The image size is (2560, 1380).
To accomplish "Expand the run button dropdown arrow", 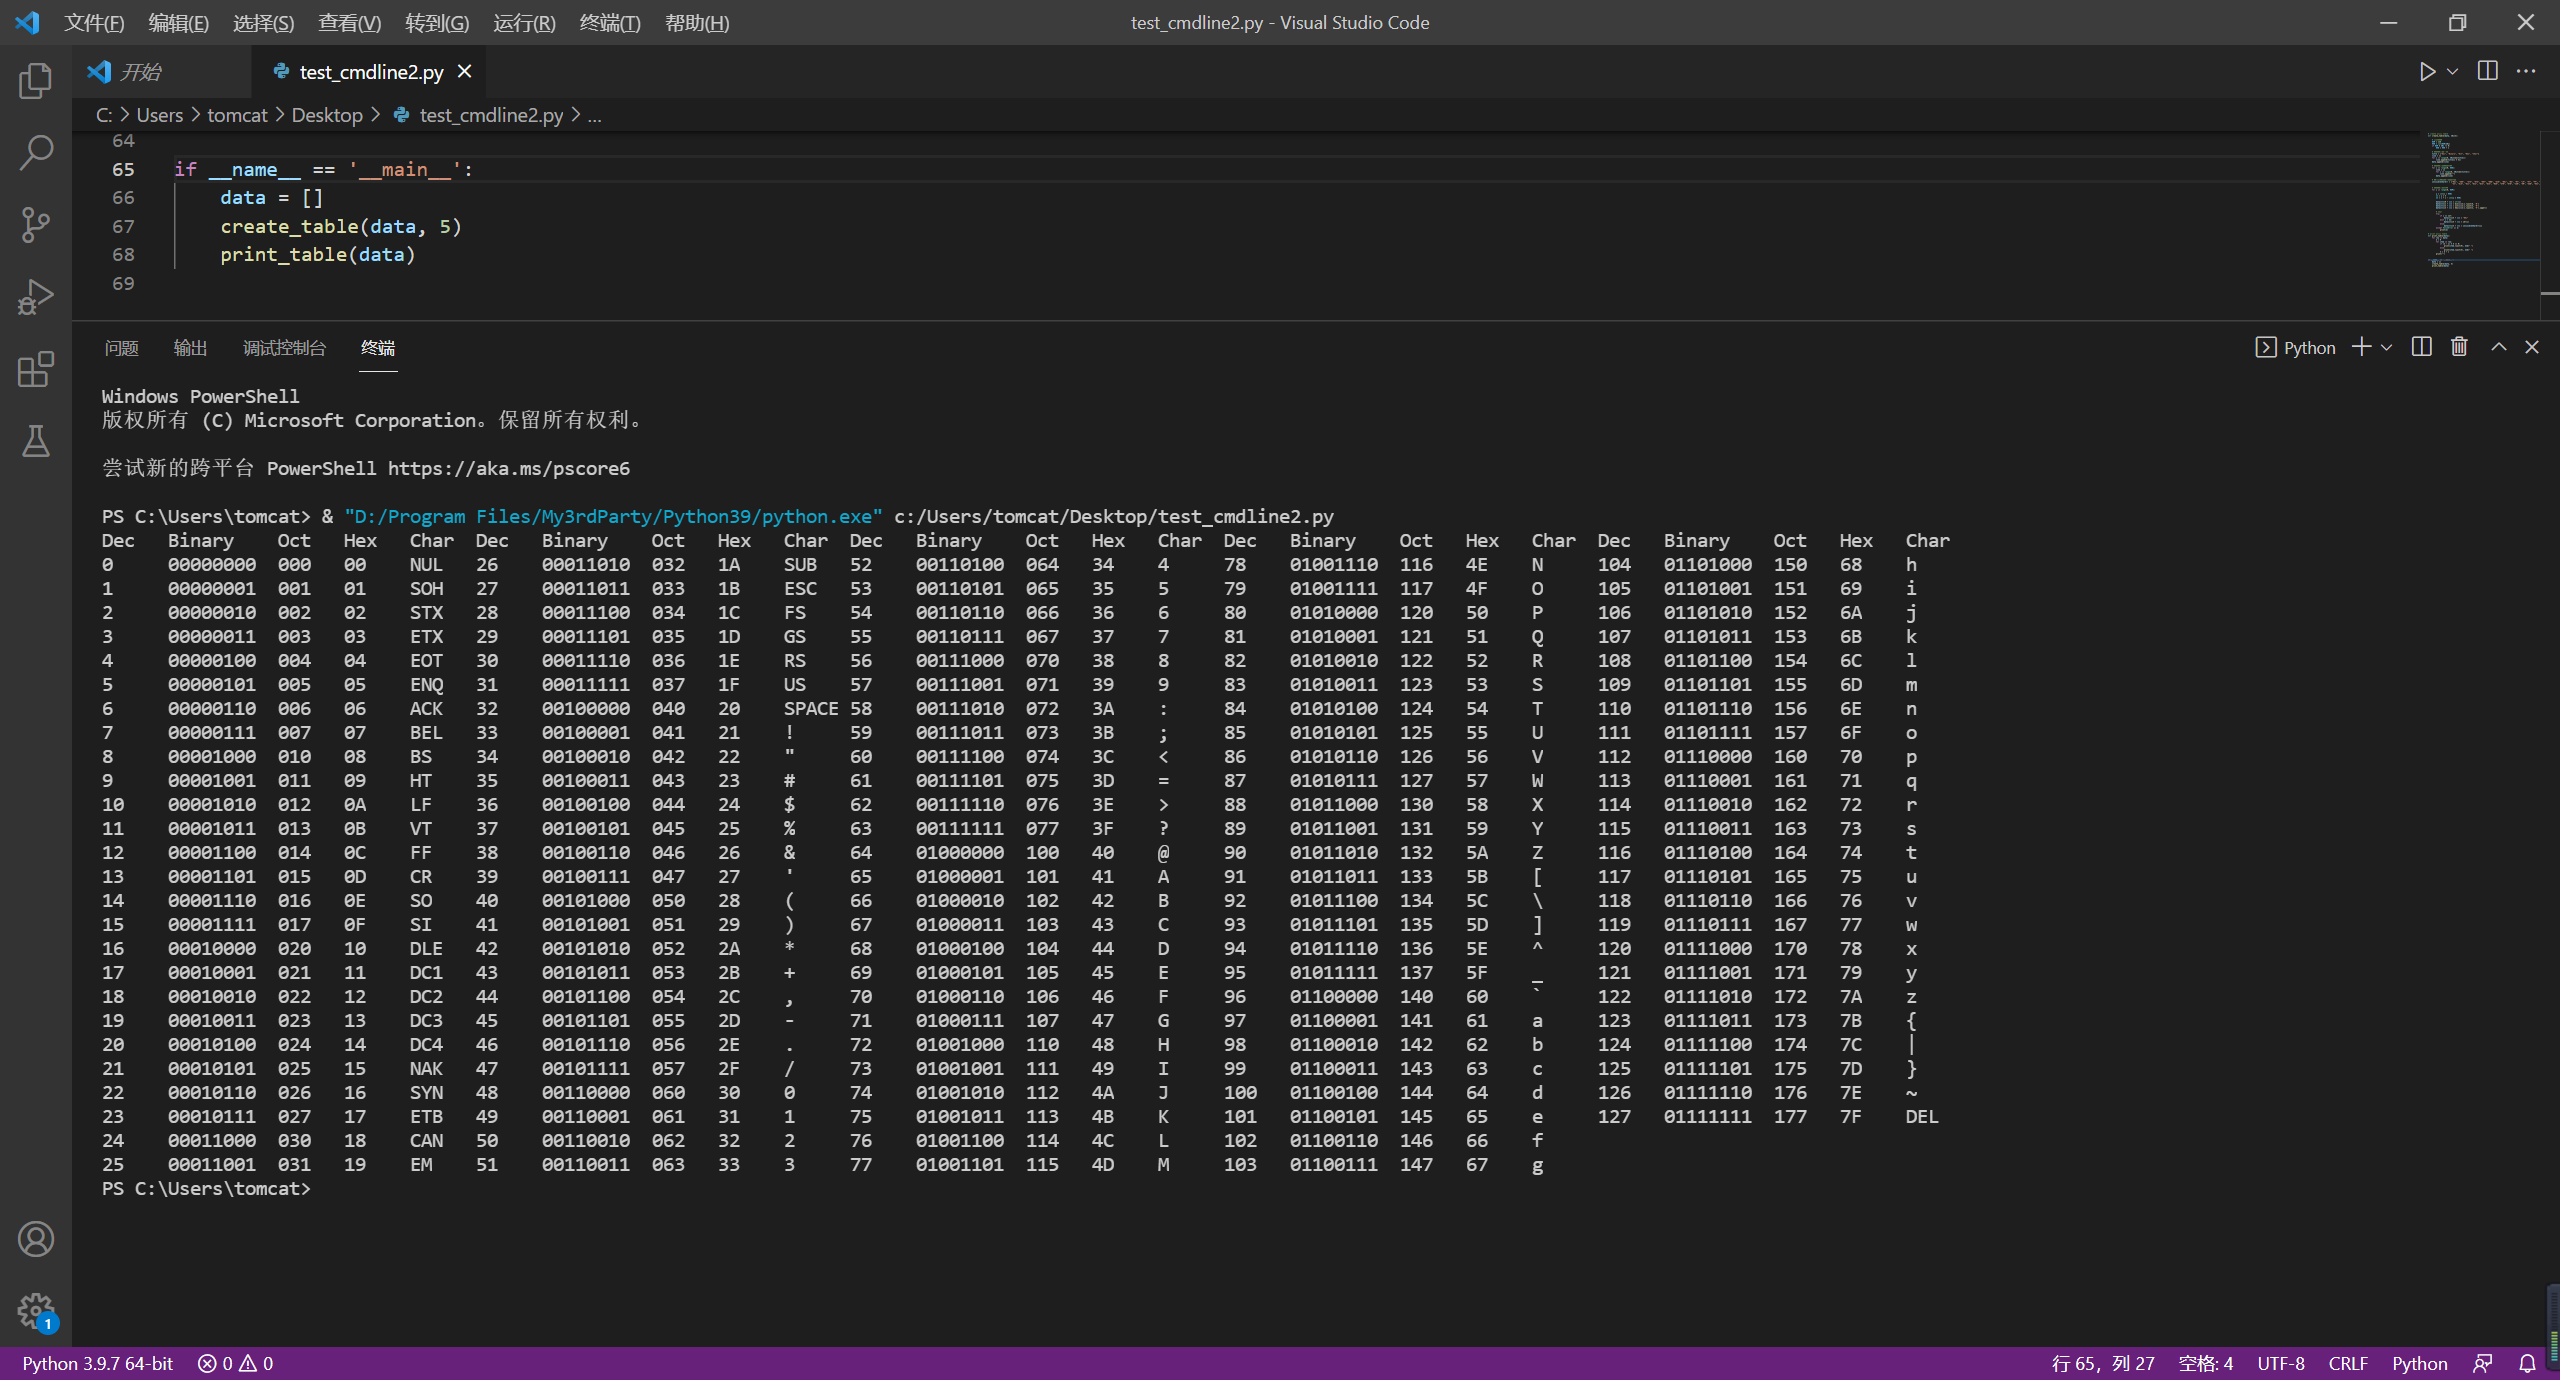I will click(x=2452, y=72).
